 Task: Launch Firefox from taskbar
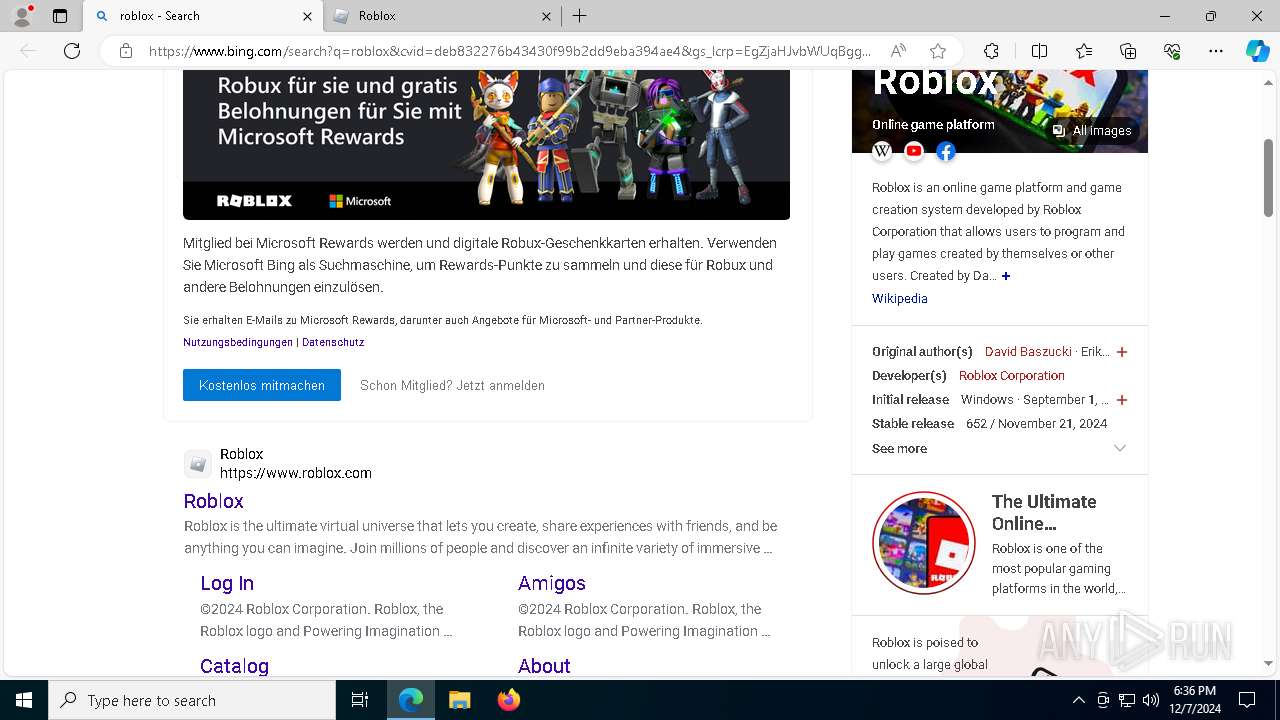click(x=508, y=700)
